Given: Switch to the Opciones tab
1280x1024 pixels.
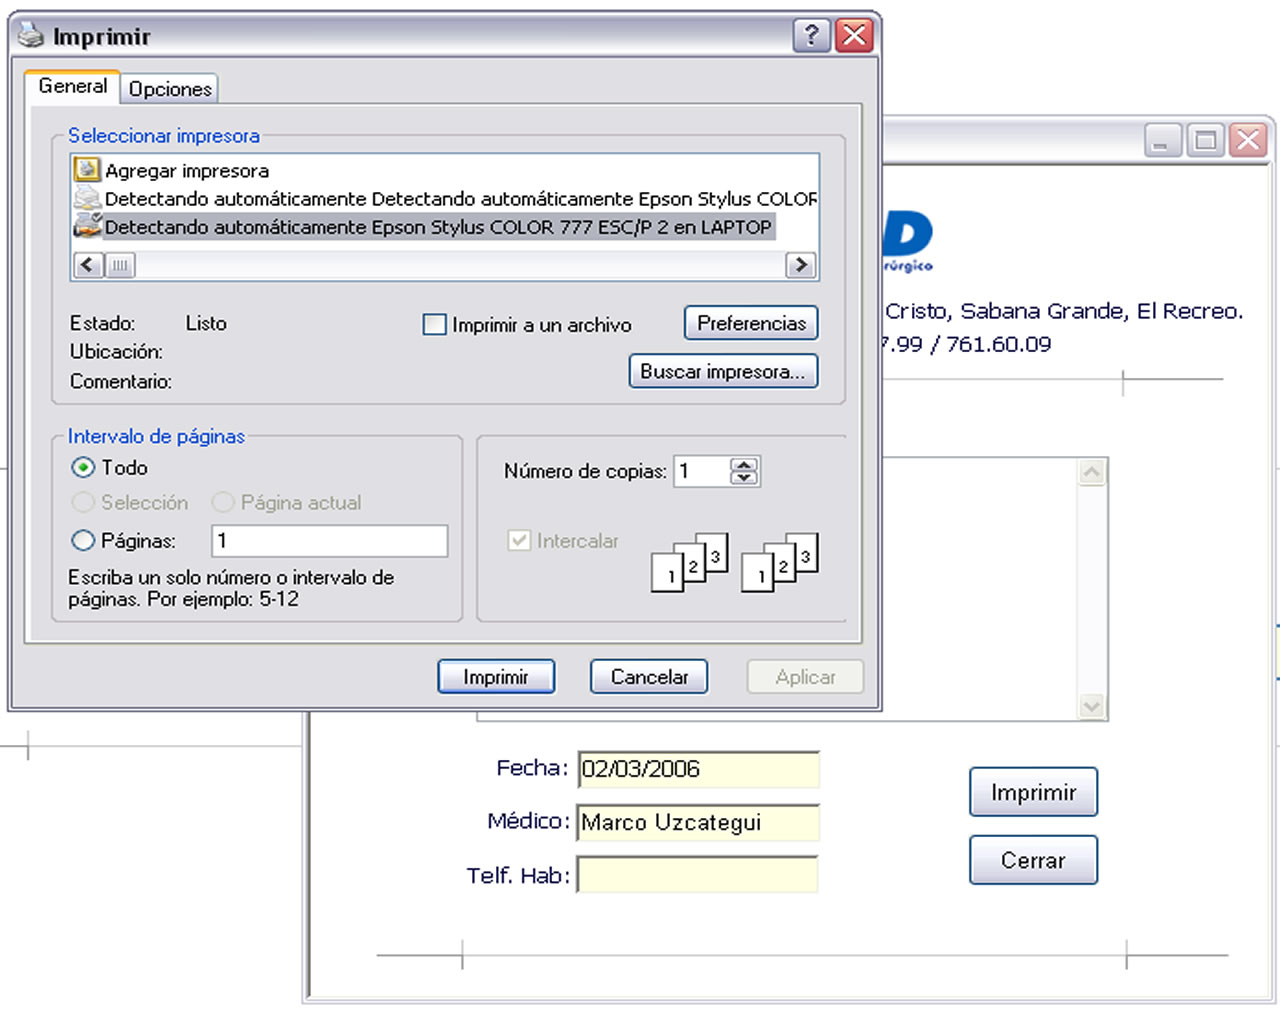Looking at the screenshot, I should coord(170,89).
